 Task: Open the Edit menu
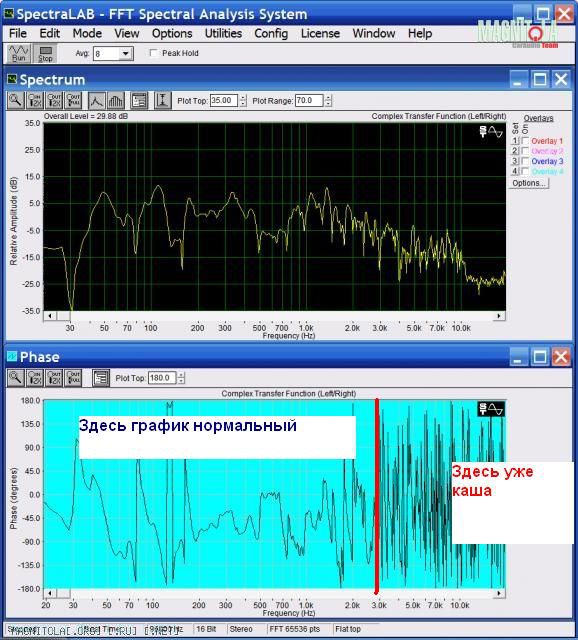(x=50, y=33)
